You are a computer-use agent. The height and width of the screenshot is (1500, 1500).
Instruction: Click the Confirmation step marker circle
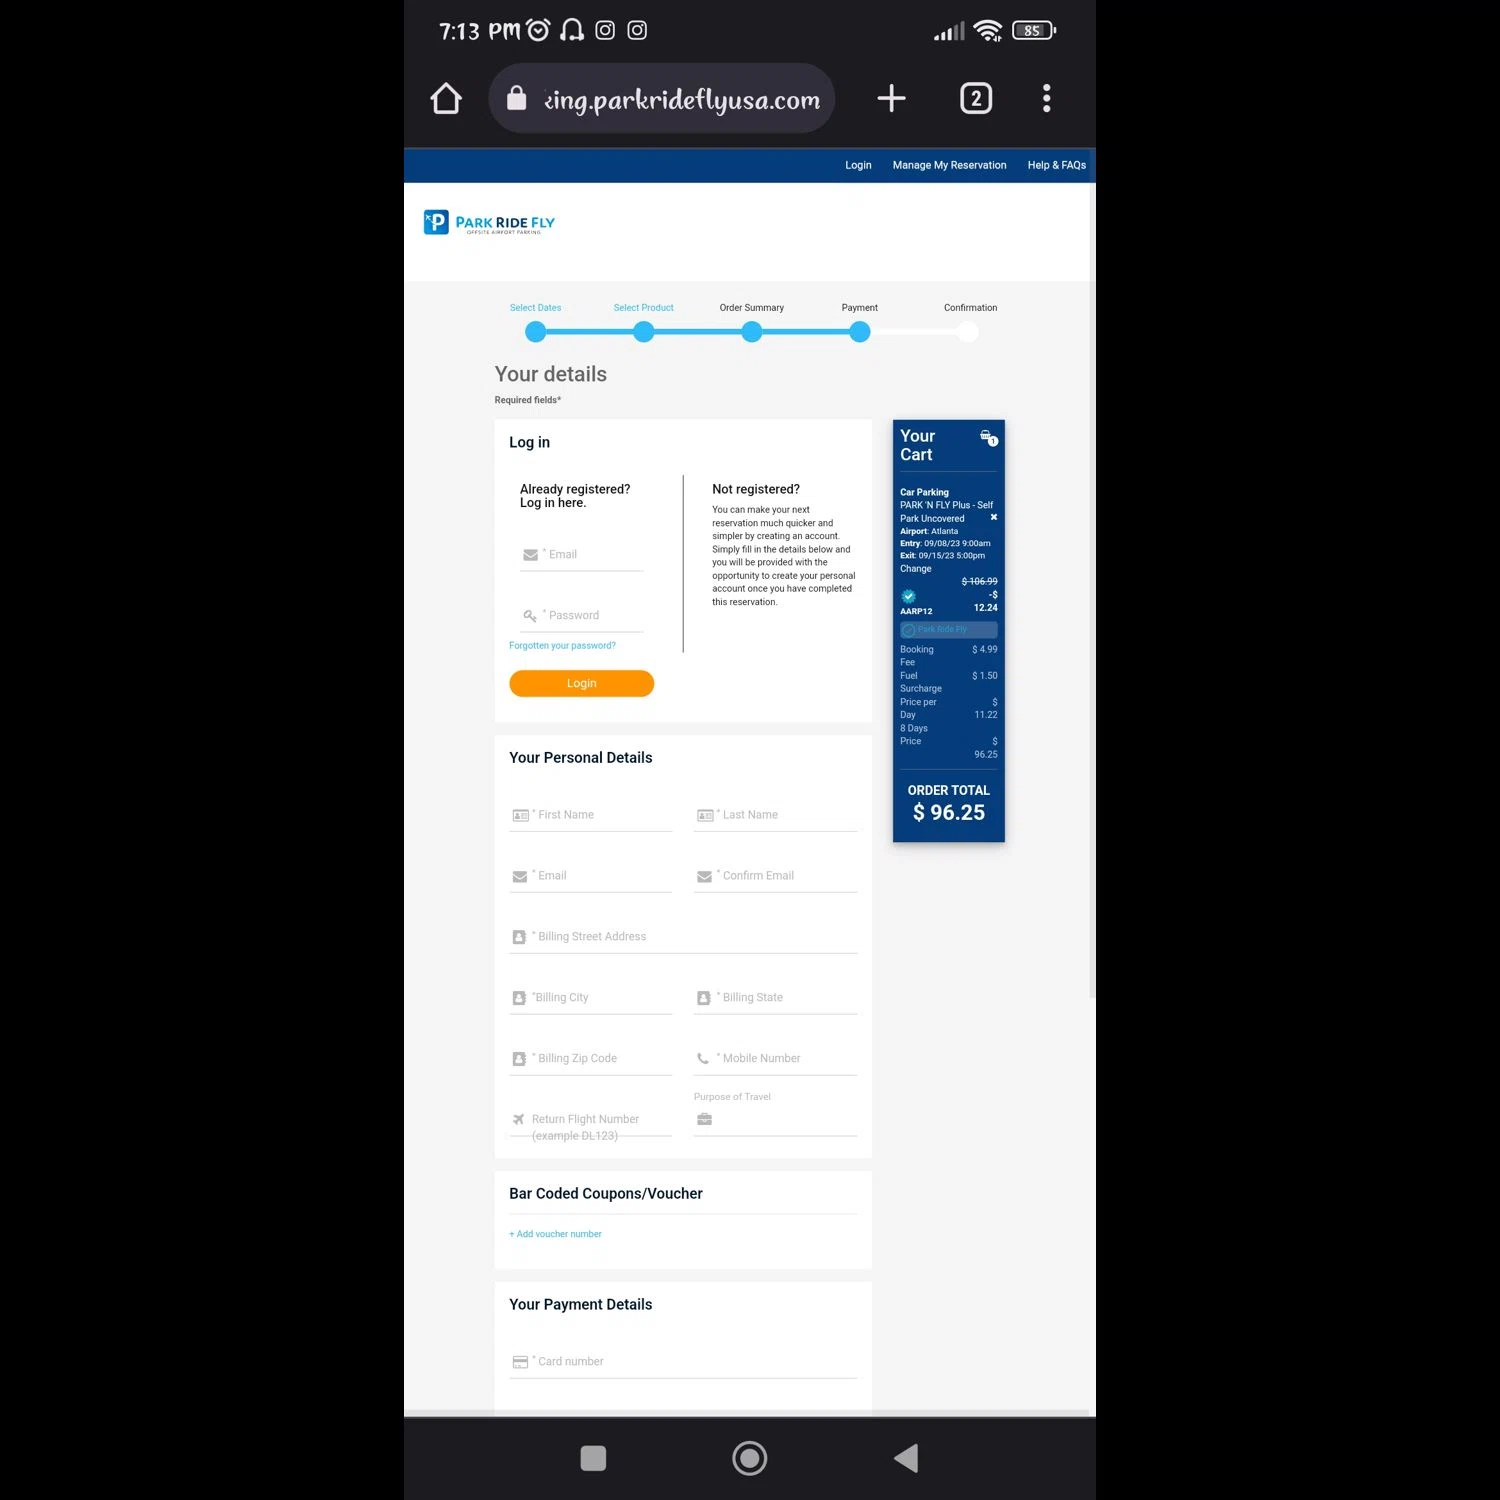[x=968, y=332]
